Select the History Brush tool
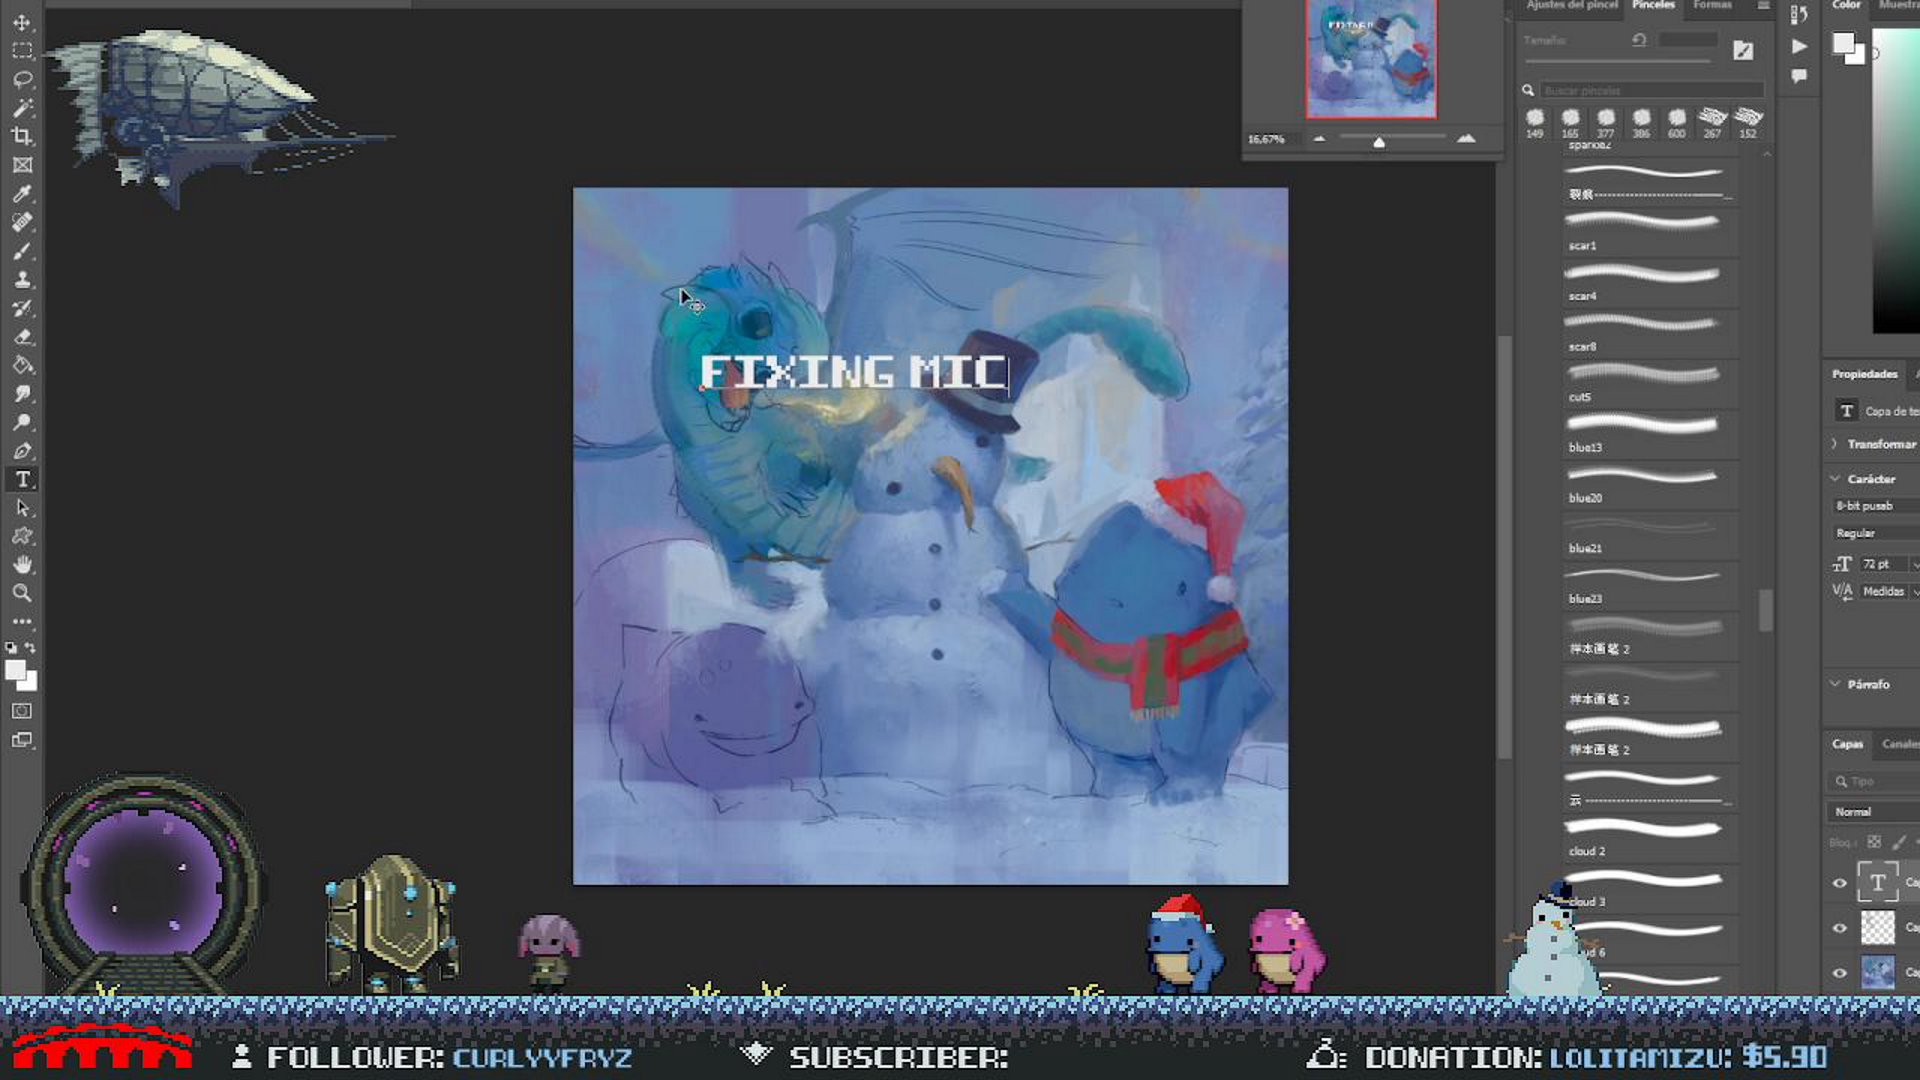Viewport: 1920px width, 1080px height. (x=22, y=308)
